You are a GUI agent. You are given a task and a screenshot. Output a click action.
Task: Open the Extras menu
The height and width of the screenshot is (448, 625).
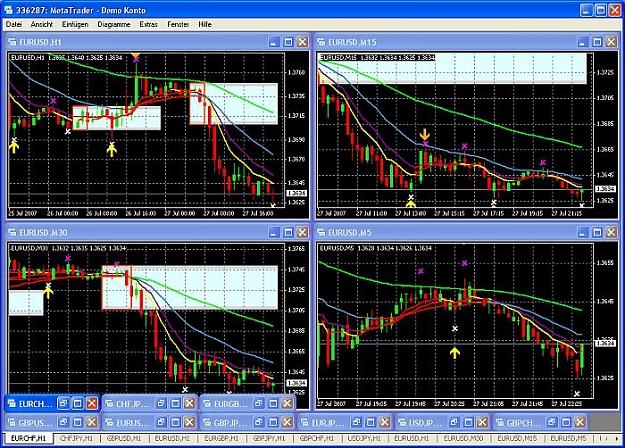coord(148,24)
